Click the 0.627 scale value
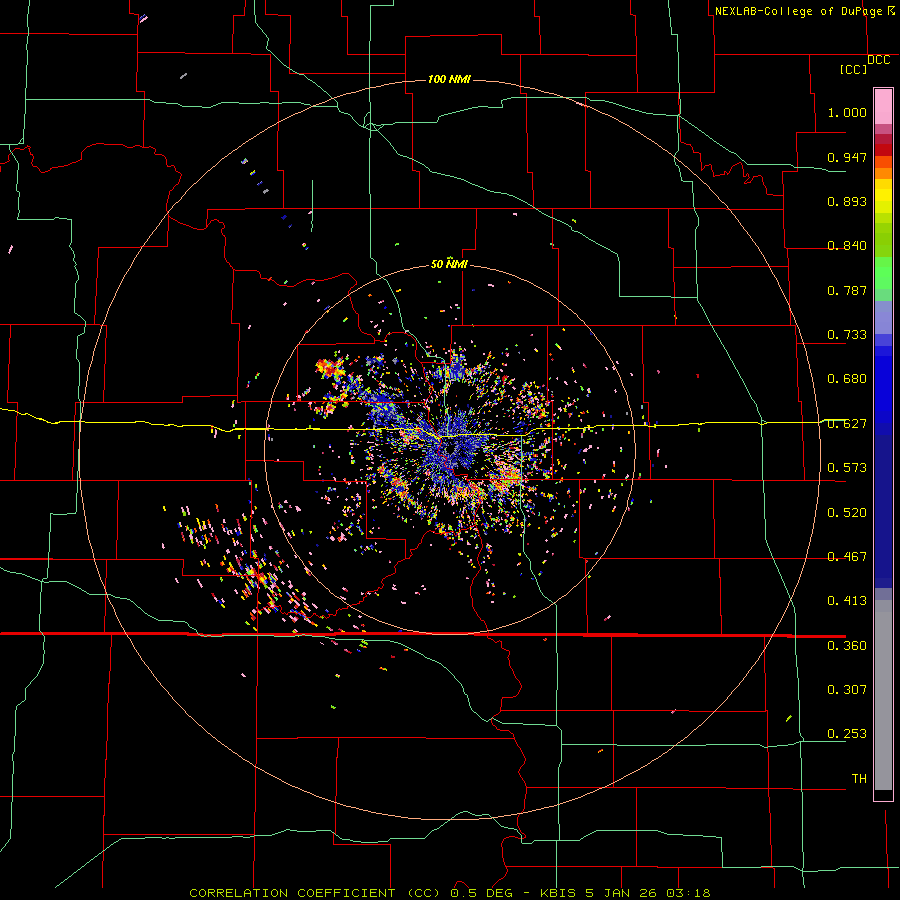The height and width of the screenshot is (900, 900). pyautogui.click(x=847, y=424)
